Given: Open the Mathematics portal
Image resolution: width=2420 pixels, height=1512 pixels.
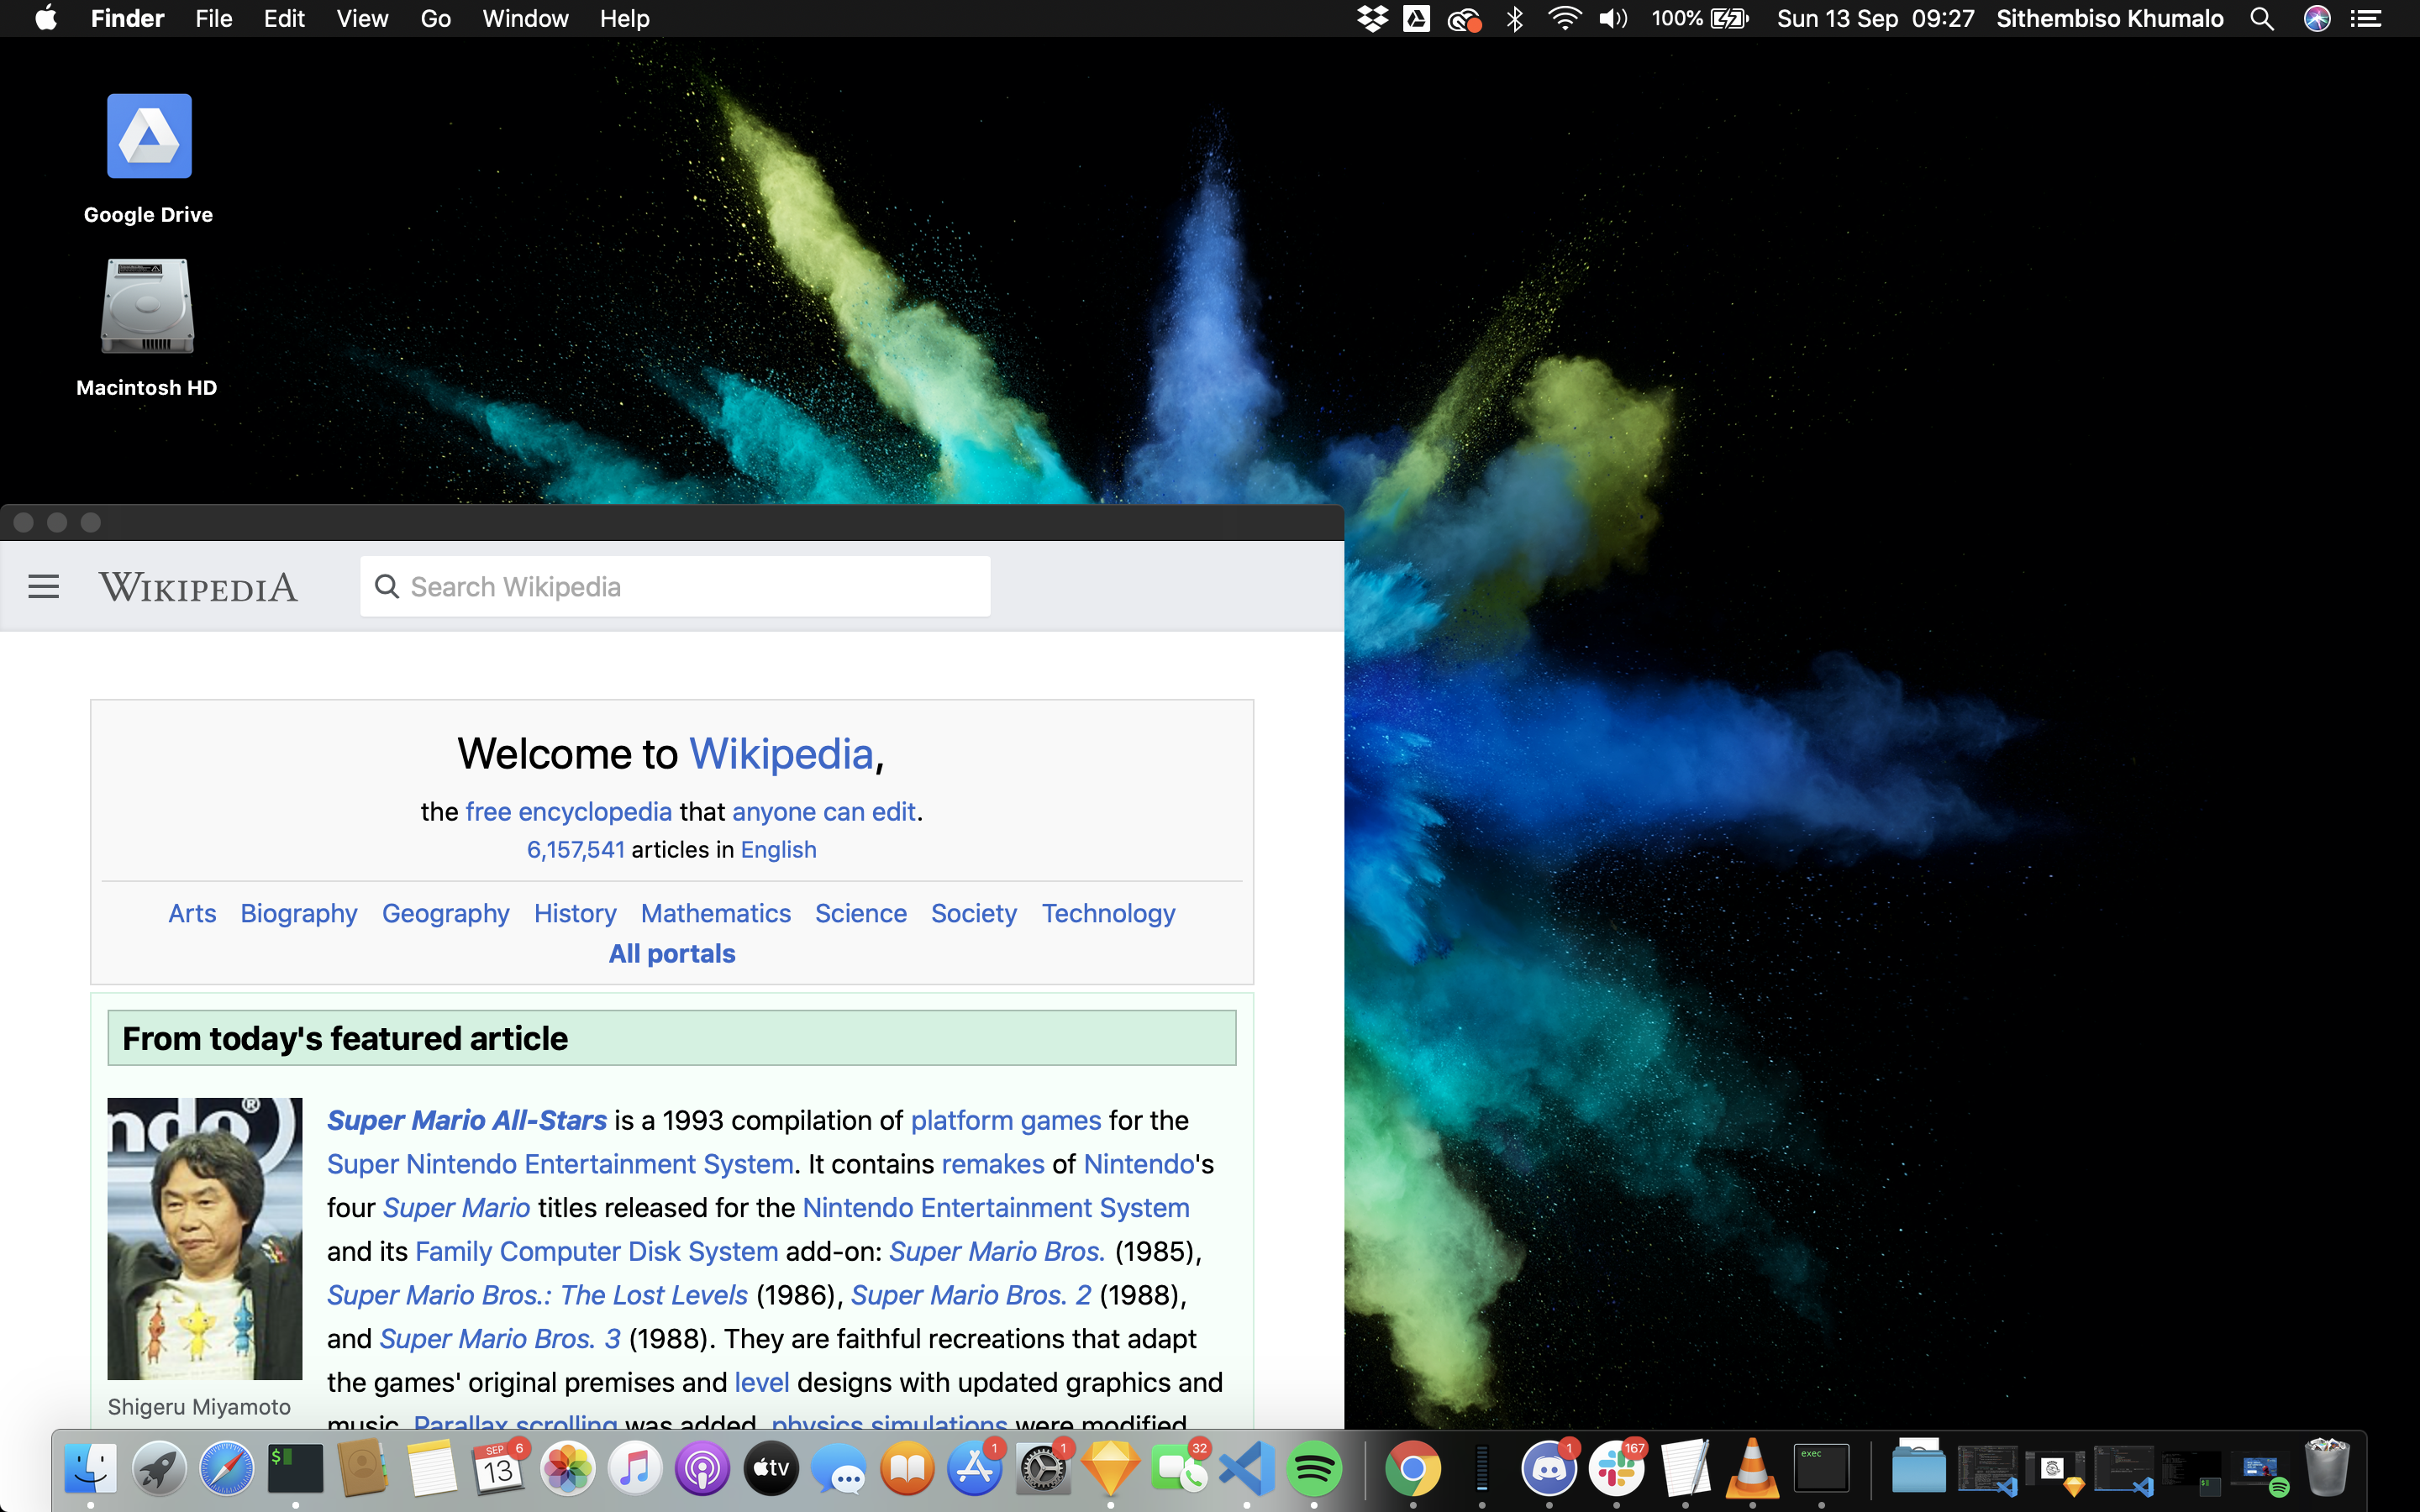Looking at the screenshot, I should coord(715,913).
